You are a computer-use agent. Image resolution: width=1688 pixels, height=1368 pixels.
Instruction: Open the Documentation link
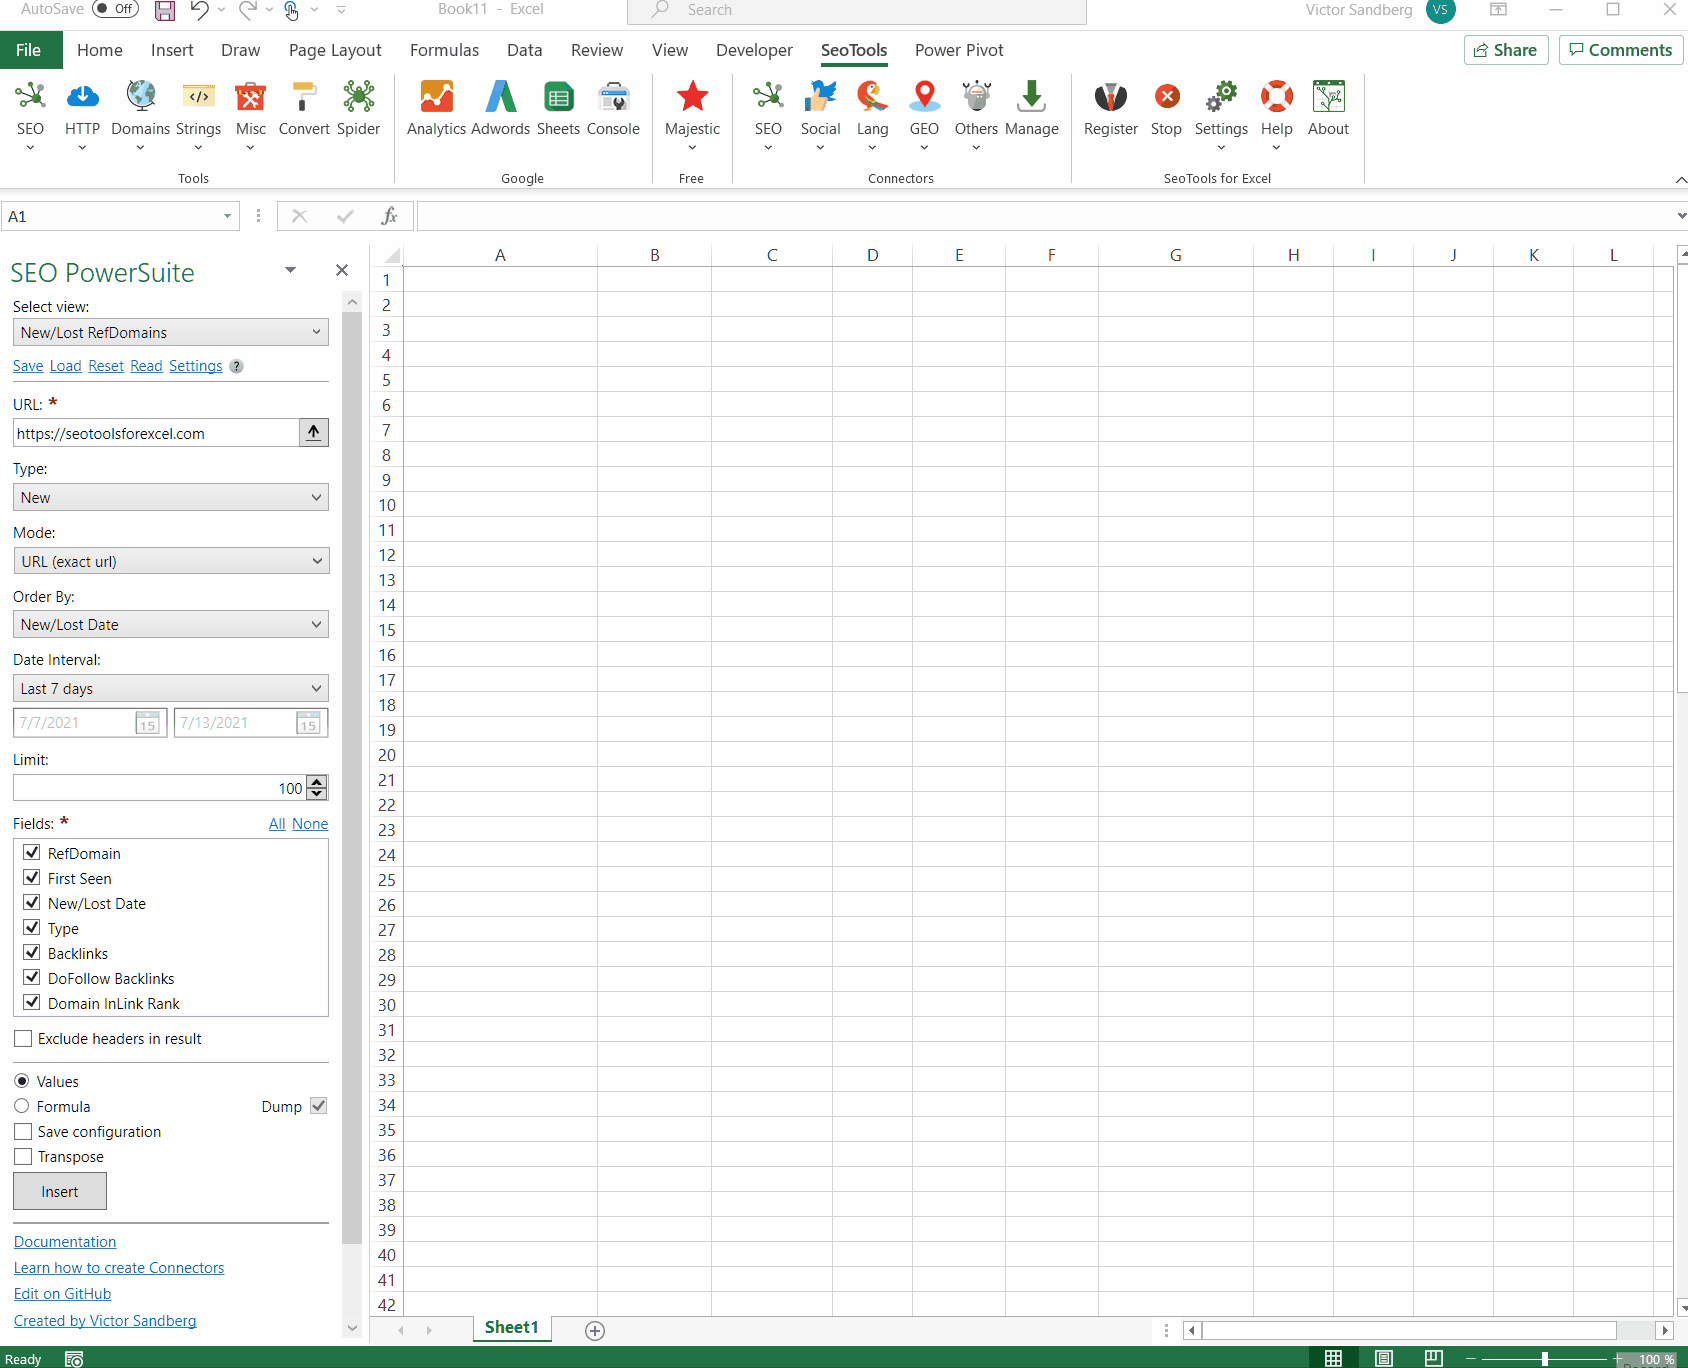(x=65, y=1241)
